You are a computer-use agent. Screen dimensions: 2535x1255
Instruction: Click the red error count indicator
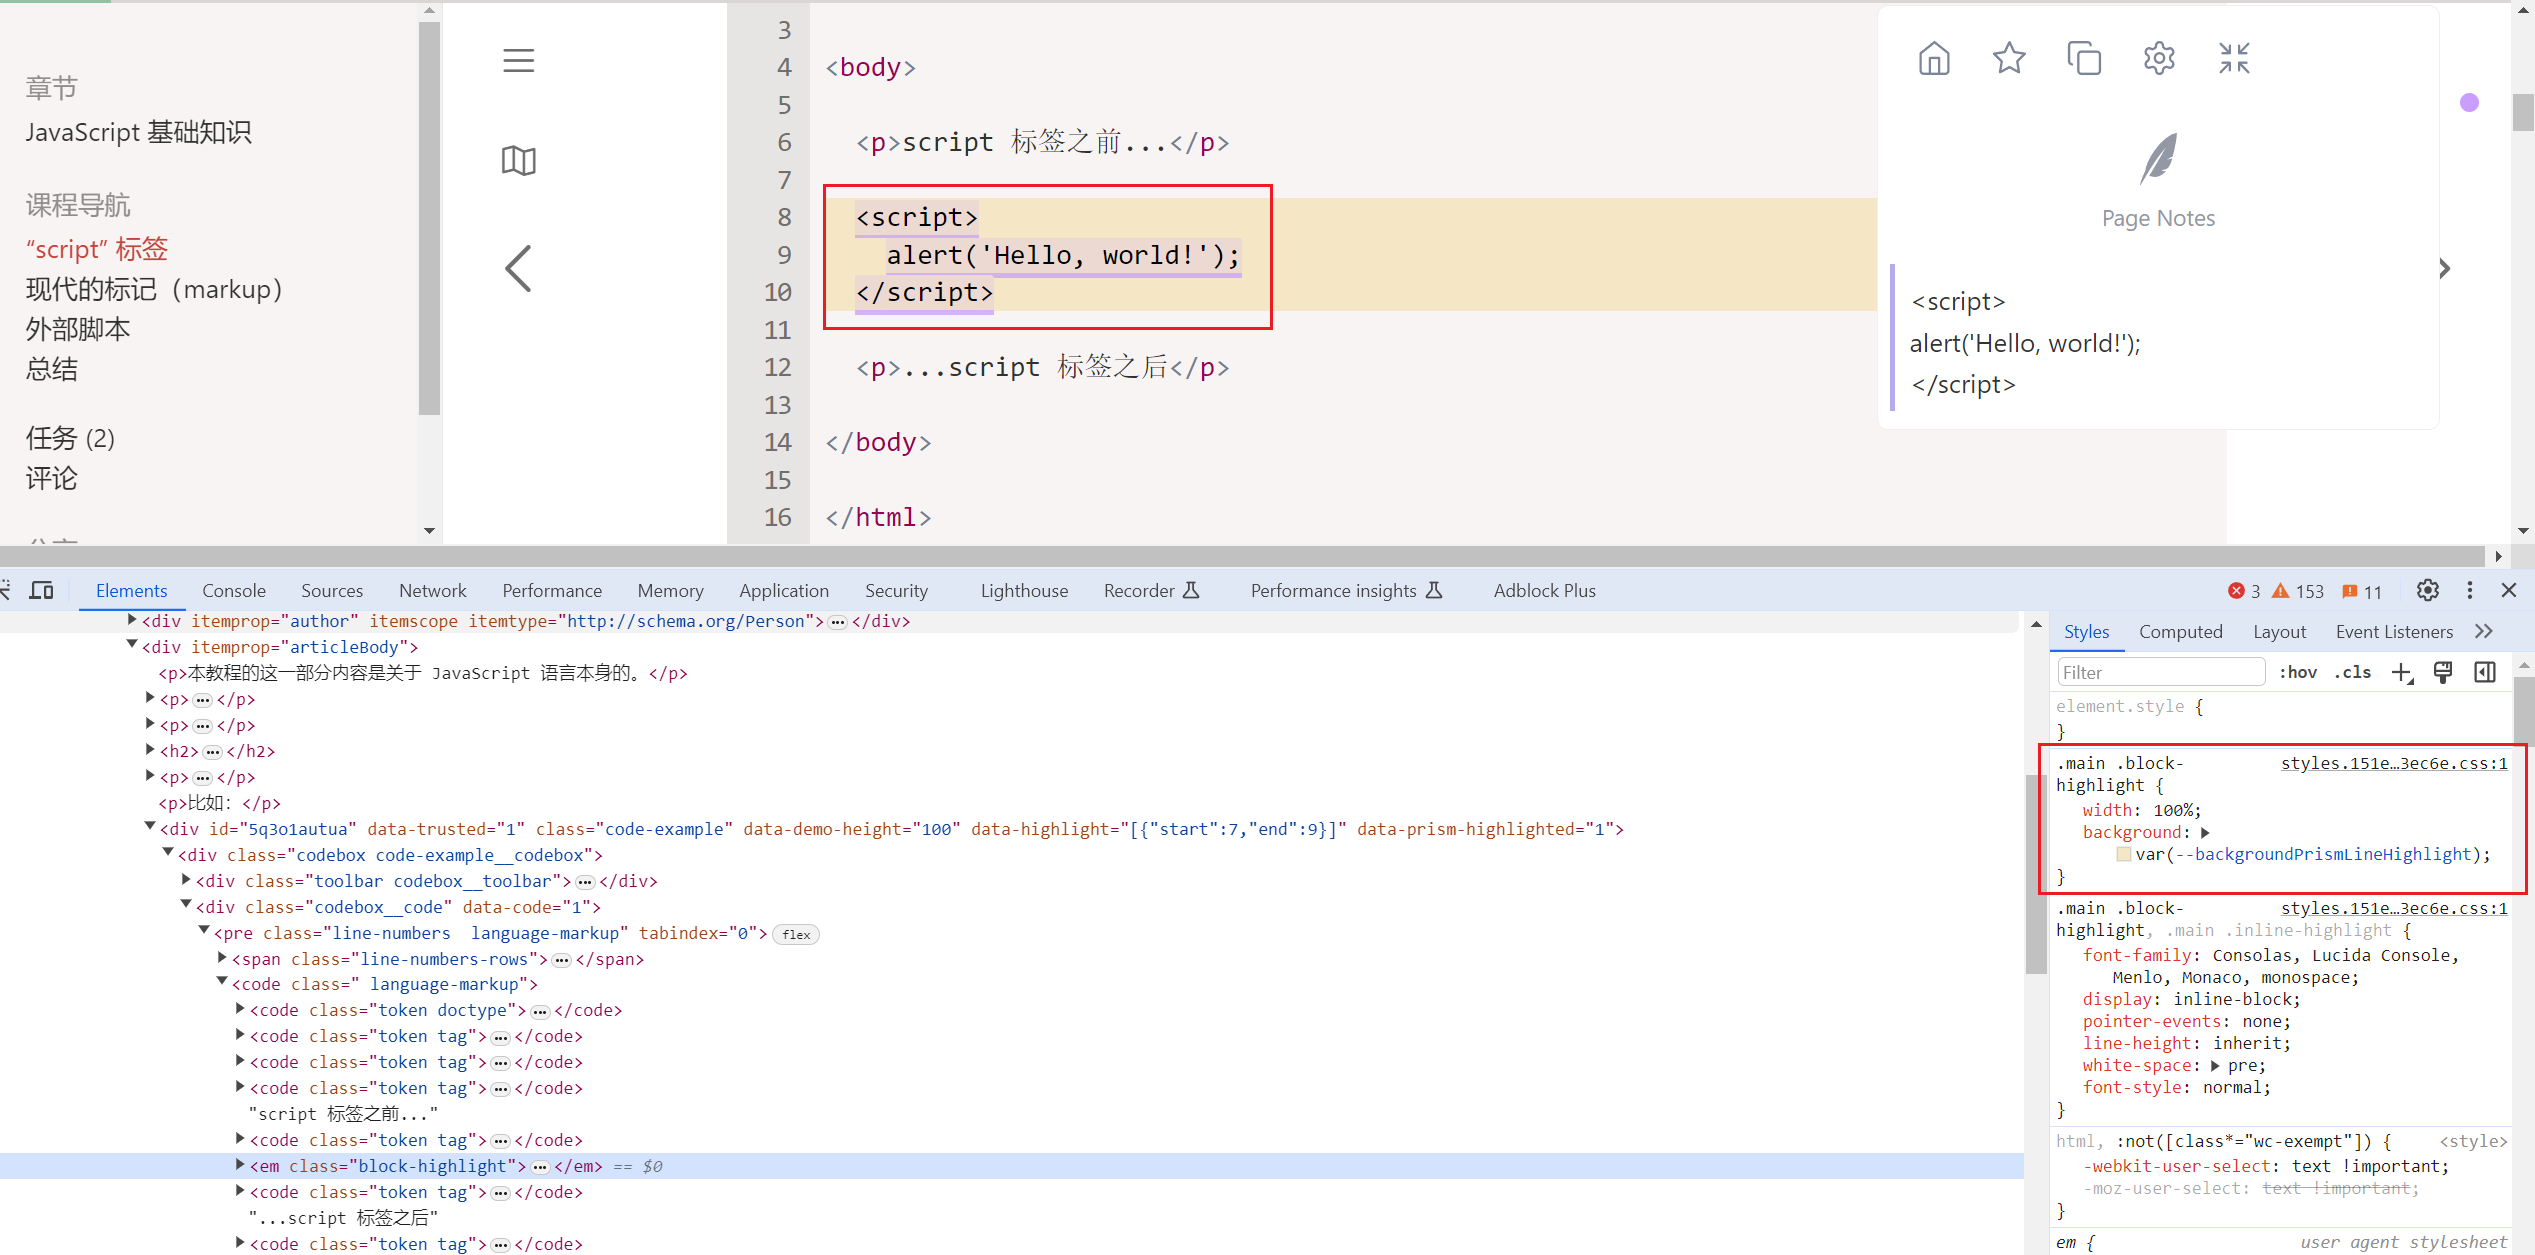pyautogui.click(x=2244, y=591)
